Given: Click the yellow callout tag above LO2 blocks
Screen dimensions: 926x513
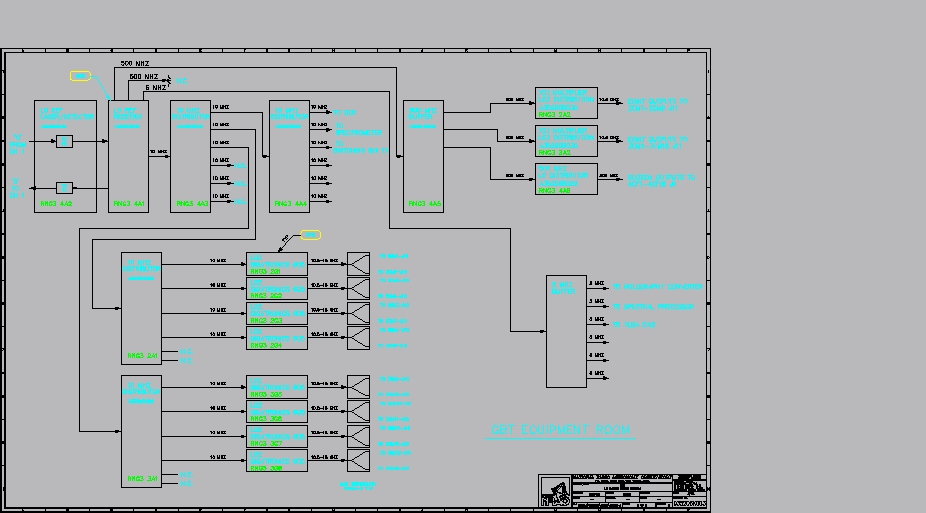Looking at the screenshot, I should pos(311,235).
